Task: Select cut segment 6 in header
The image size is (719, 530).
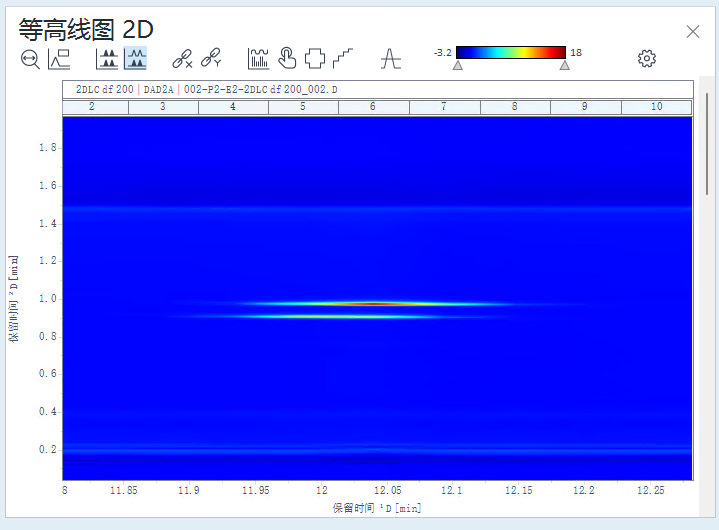Action: coord(374,107)
